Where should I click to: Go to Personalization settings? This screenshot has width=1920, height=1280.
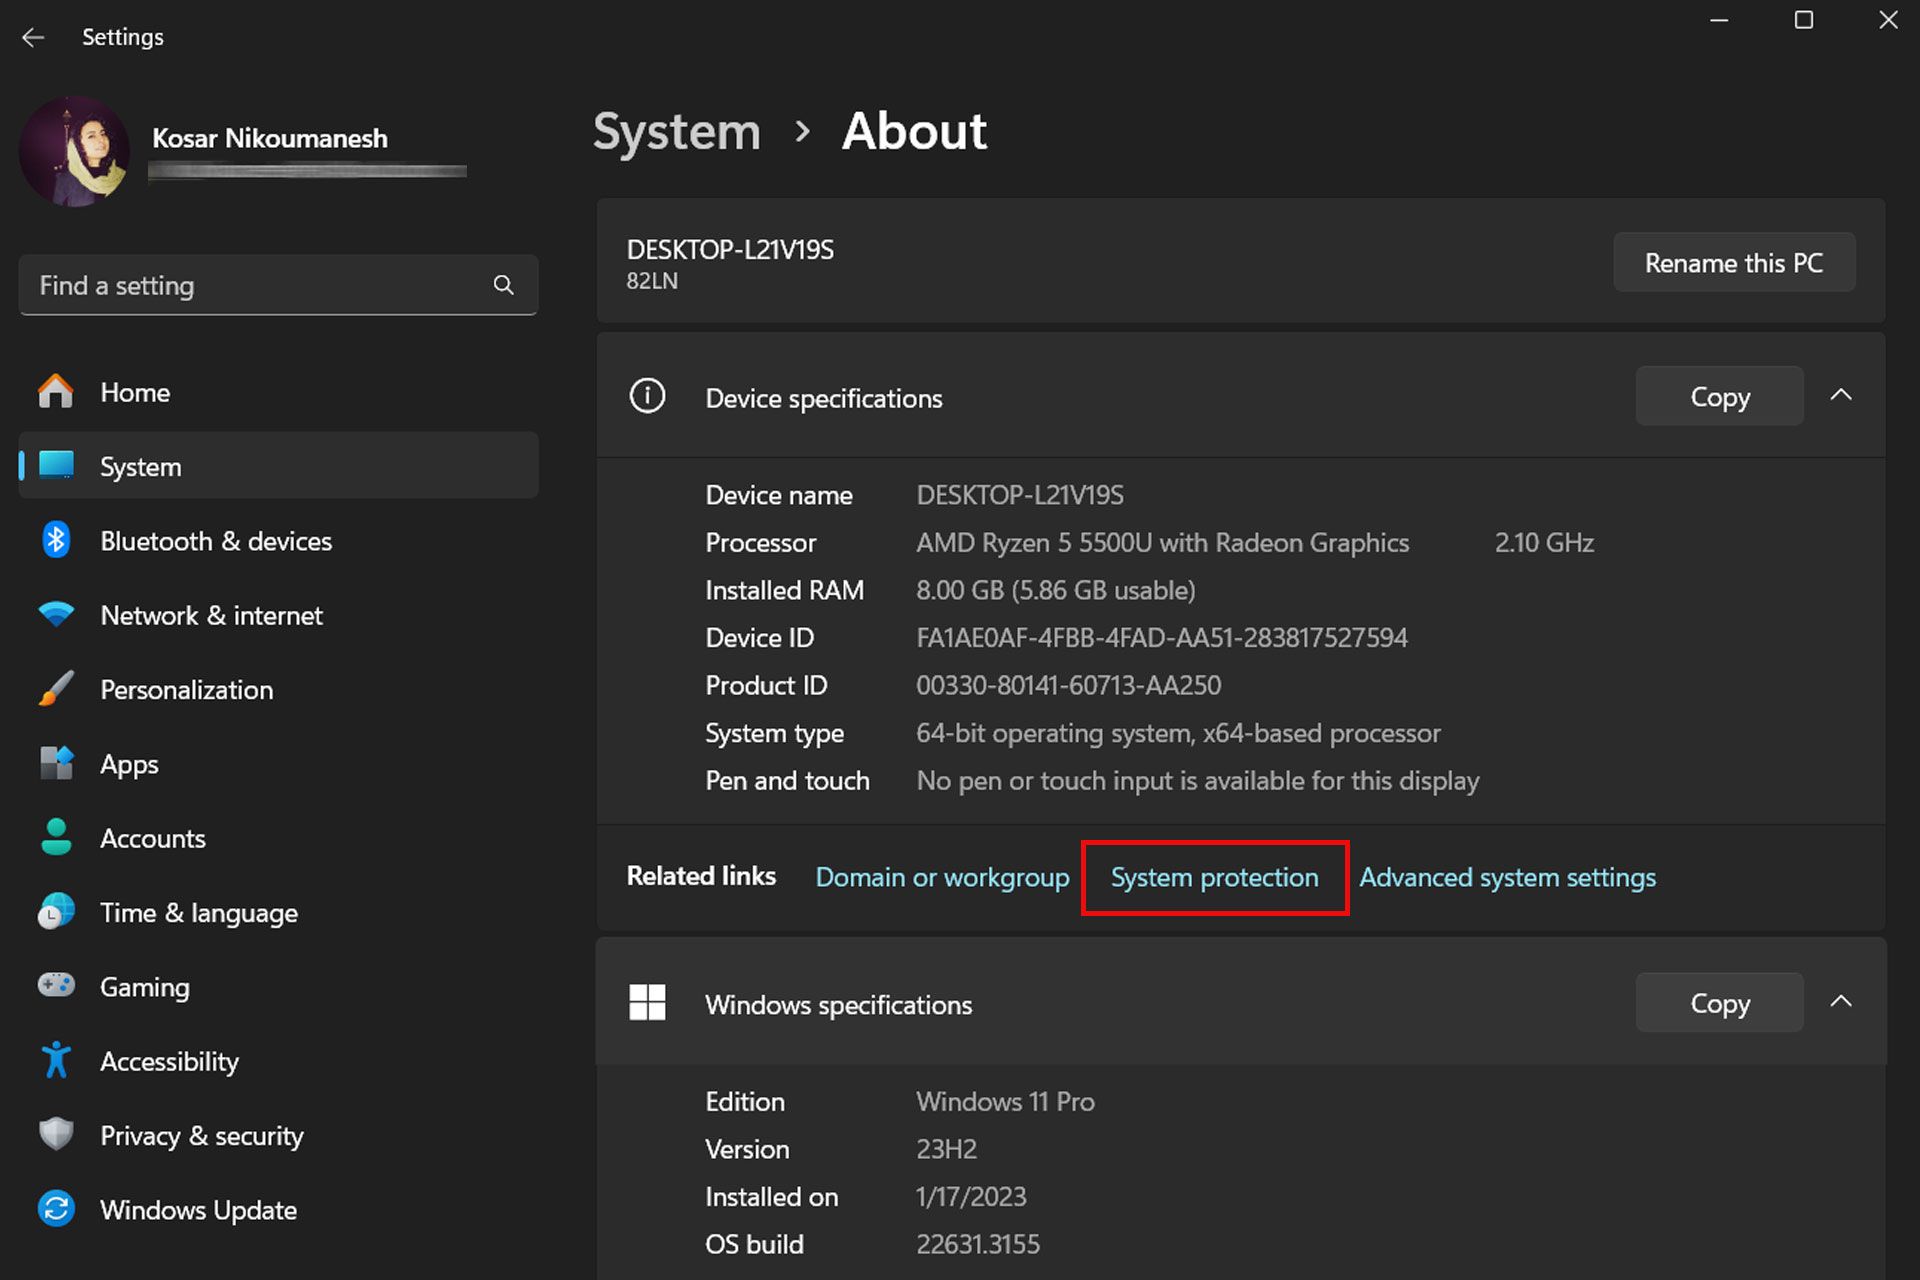278,689
